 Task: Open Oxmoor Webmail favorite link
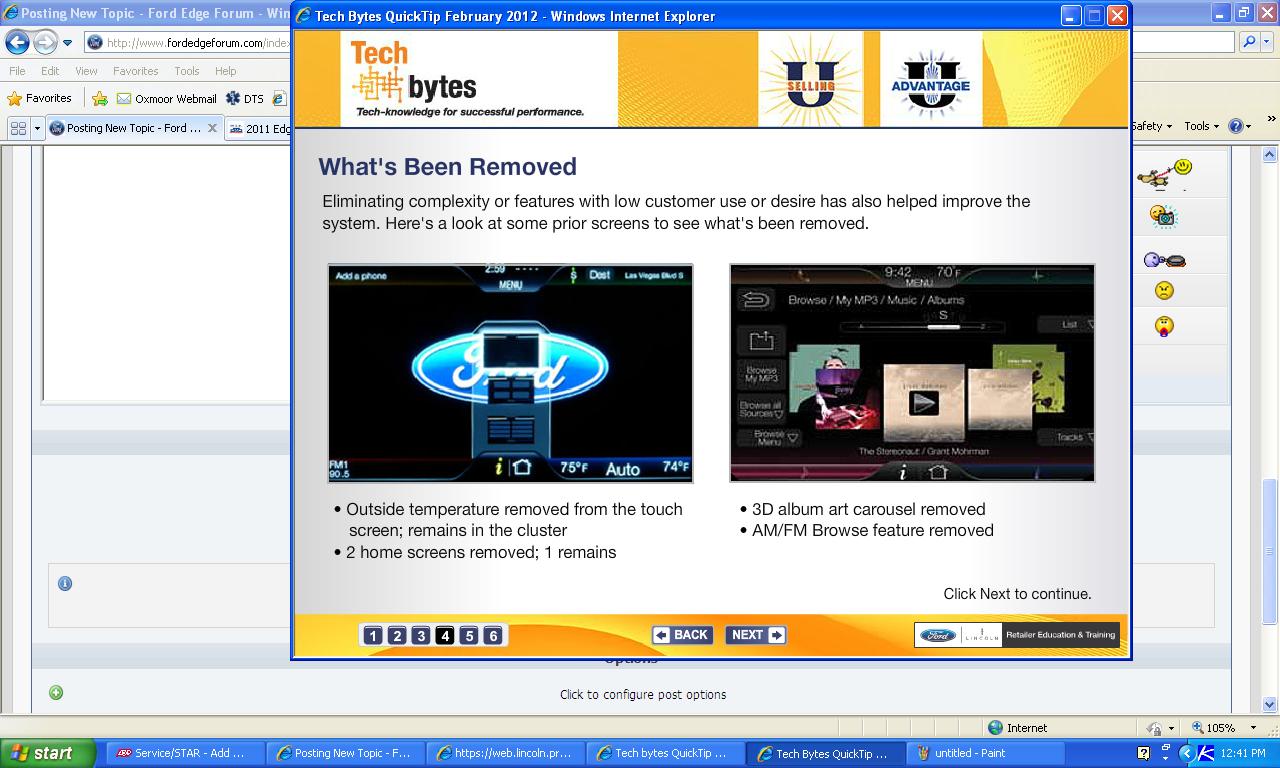click(167, 98)
